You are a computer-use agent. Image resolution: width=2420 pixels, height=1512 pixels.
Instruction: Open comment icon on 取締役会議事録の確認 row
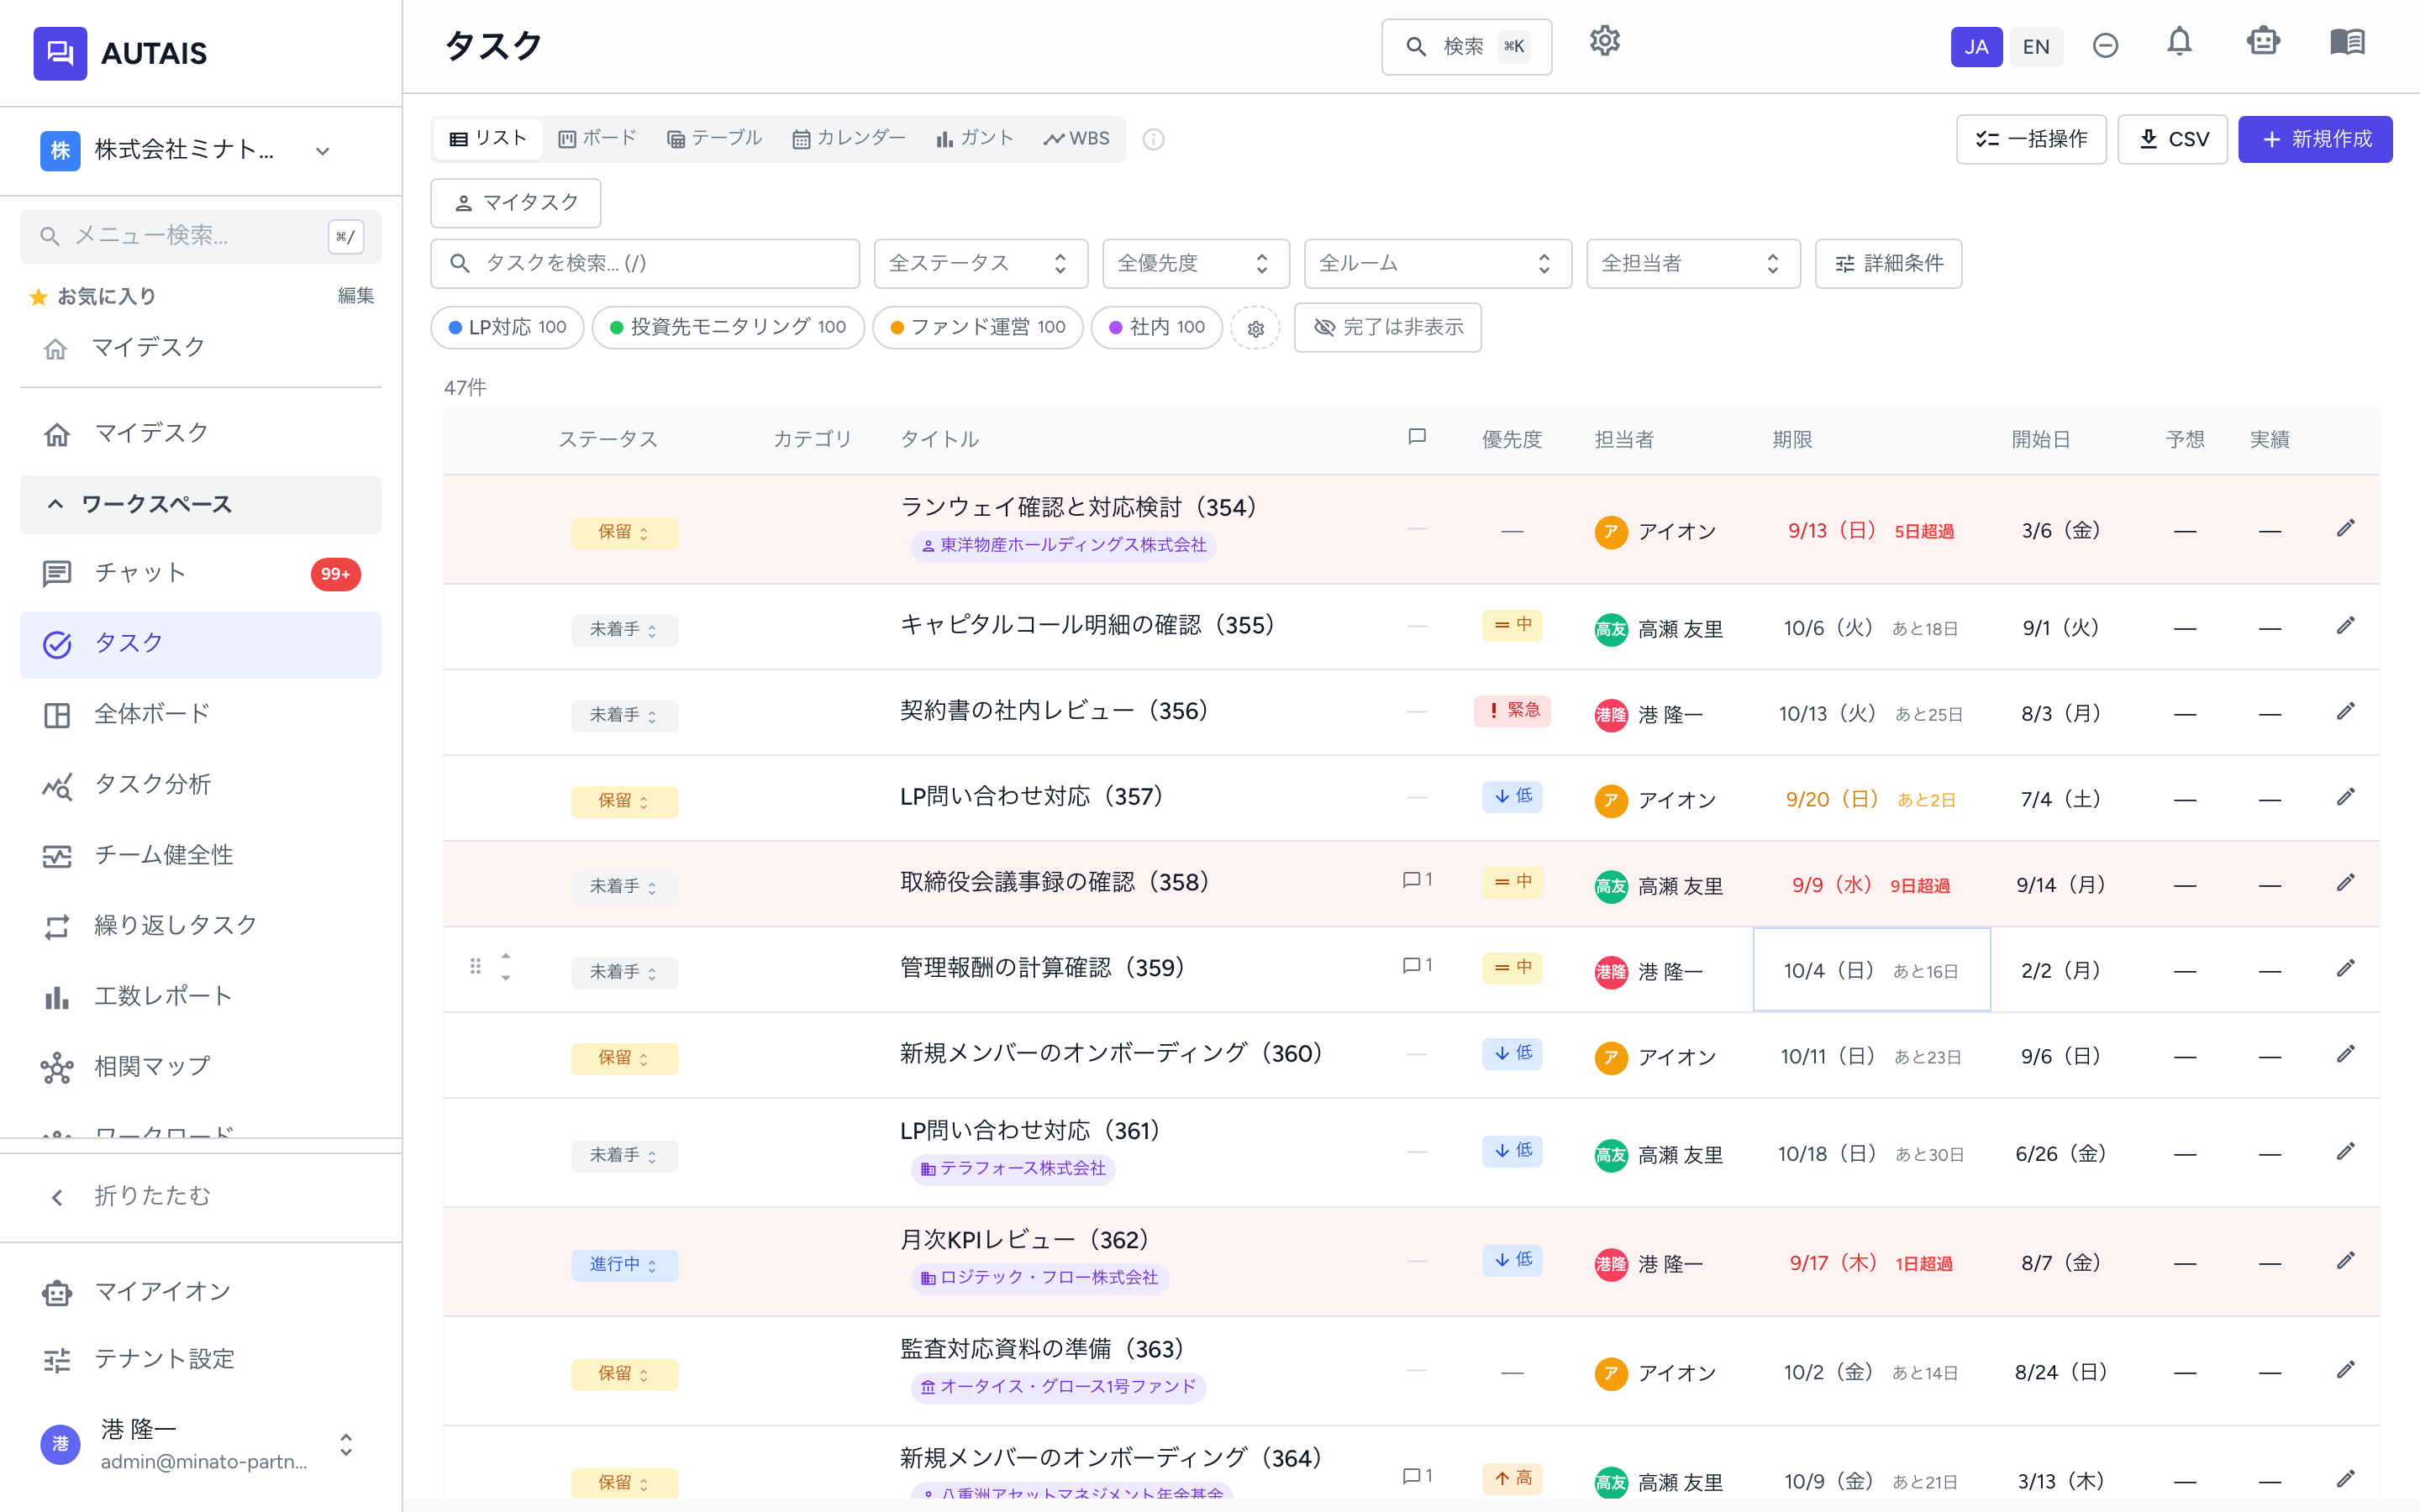coord(1416,880)
